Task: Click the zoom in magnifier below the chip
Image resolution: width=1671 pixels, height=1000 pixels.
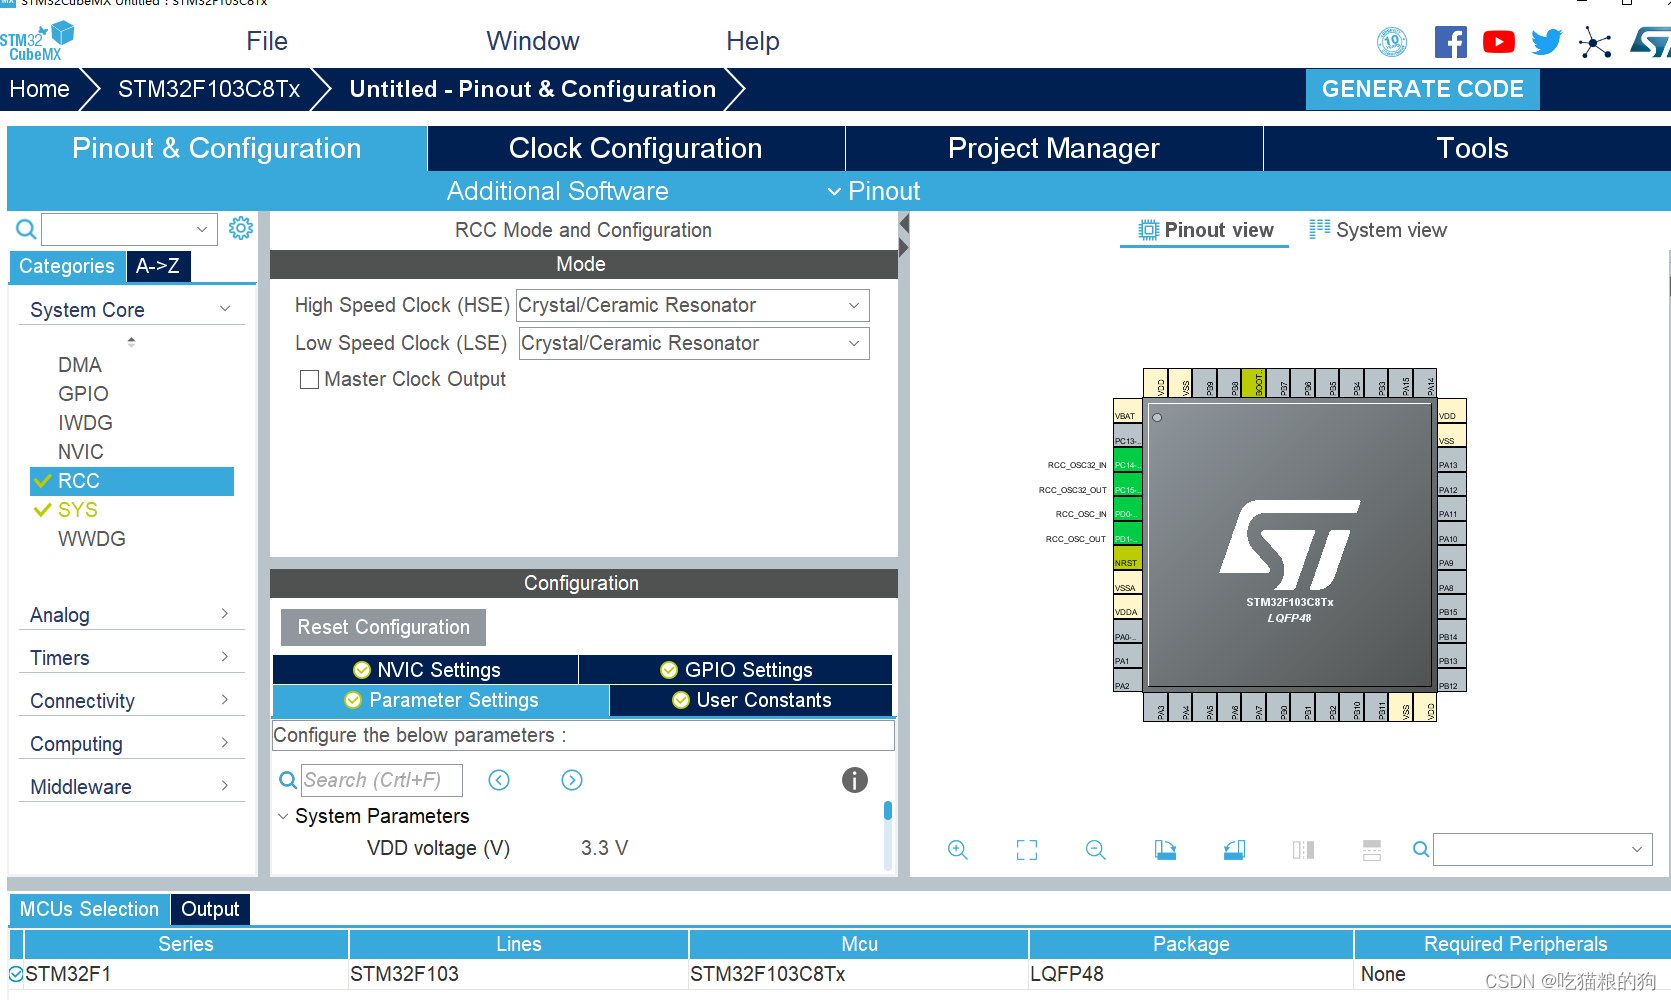Action: (957, 850)
